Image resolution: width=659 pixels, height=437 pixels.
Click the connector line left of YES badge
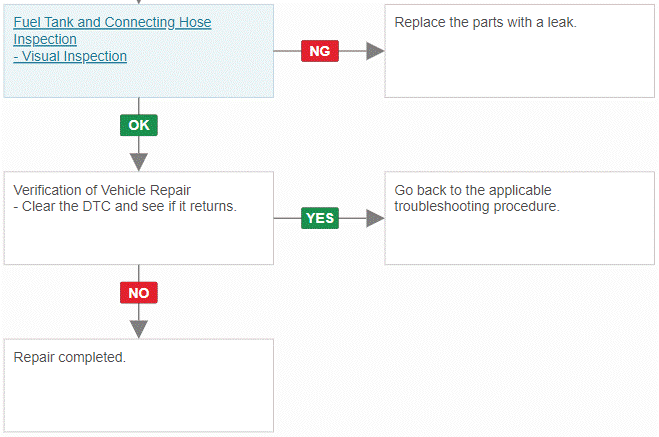(287, 218)
